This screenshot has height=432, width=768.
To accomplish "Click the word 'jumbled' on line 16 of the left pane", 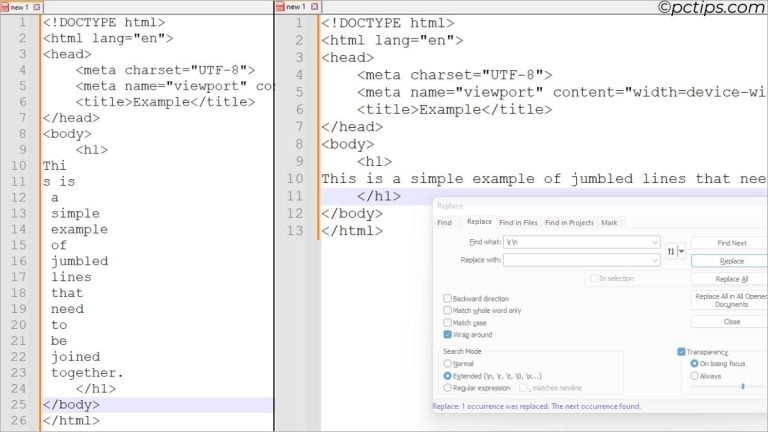I will click(79, 261).
